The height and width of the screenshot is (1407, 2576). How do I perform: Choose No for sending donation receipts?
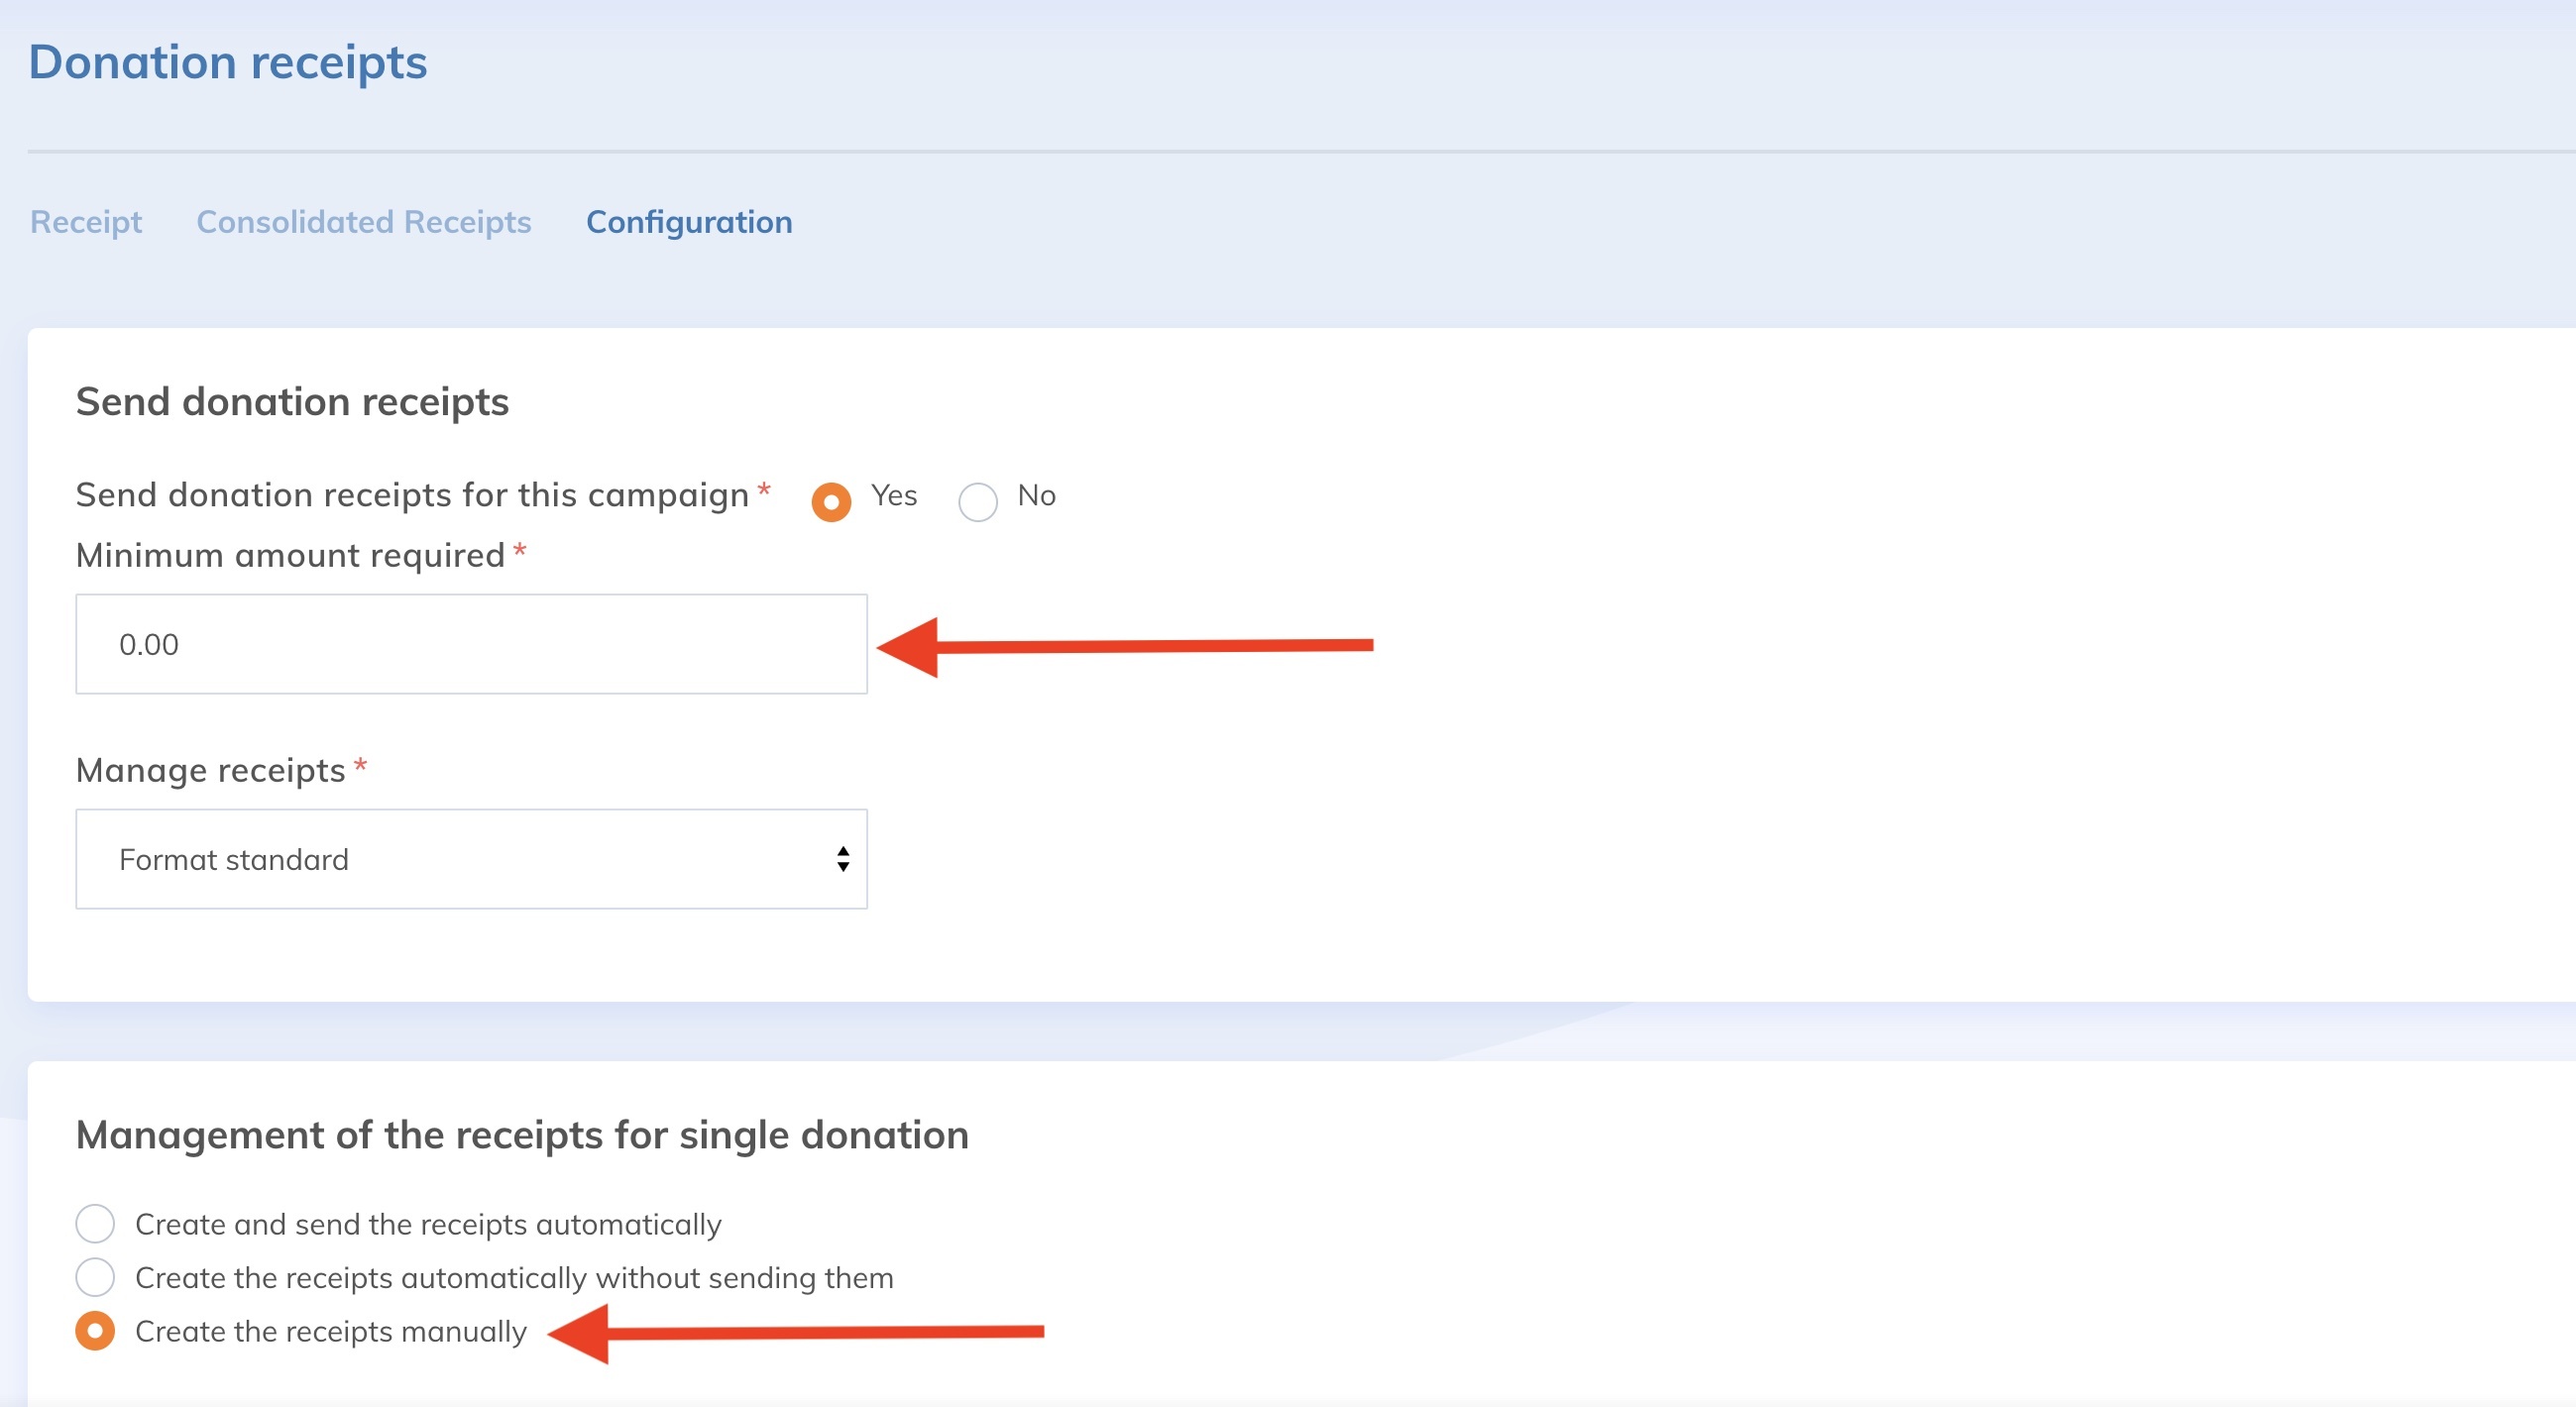tap(977, 501)
